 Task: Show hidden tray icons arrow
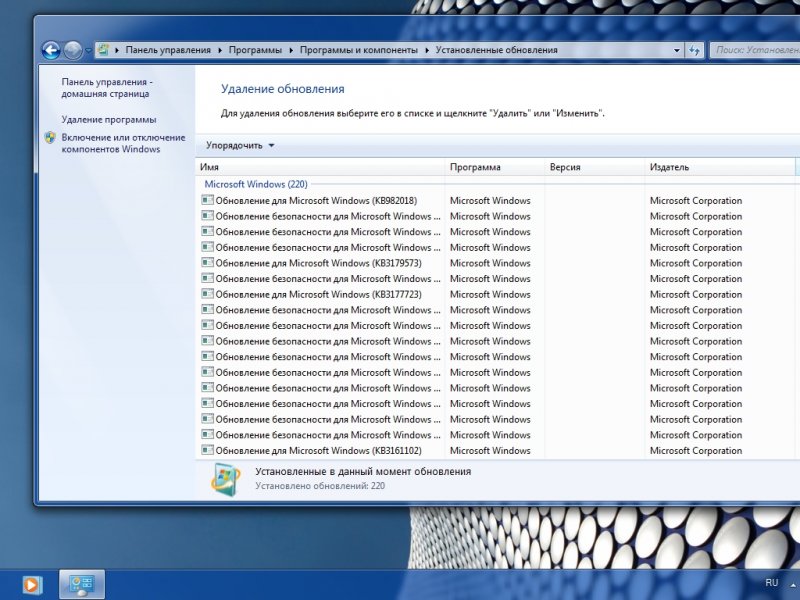794,583
